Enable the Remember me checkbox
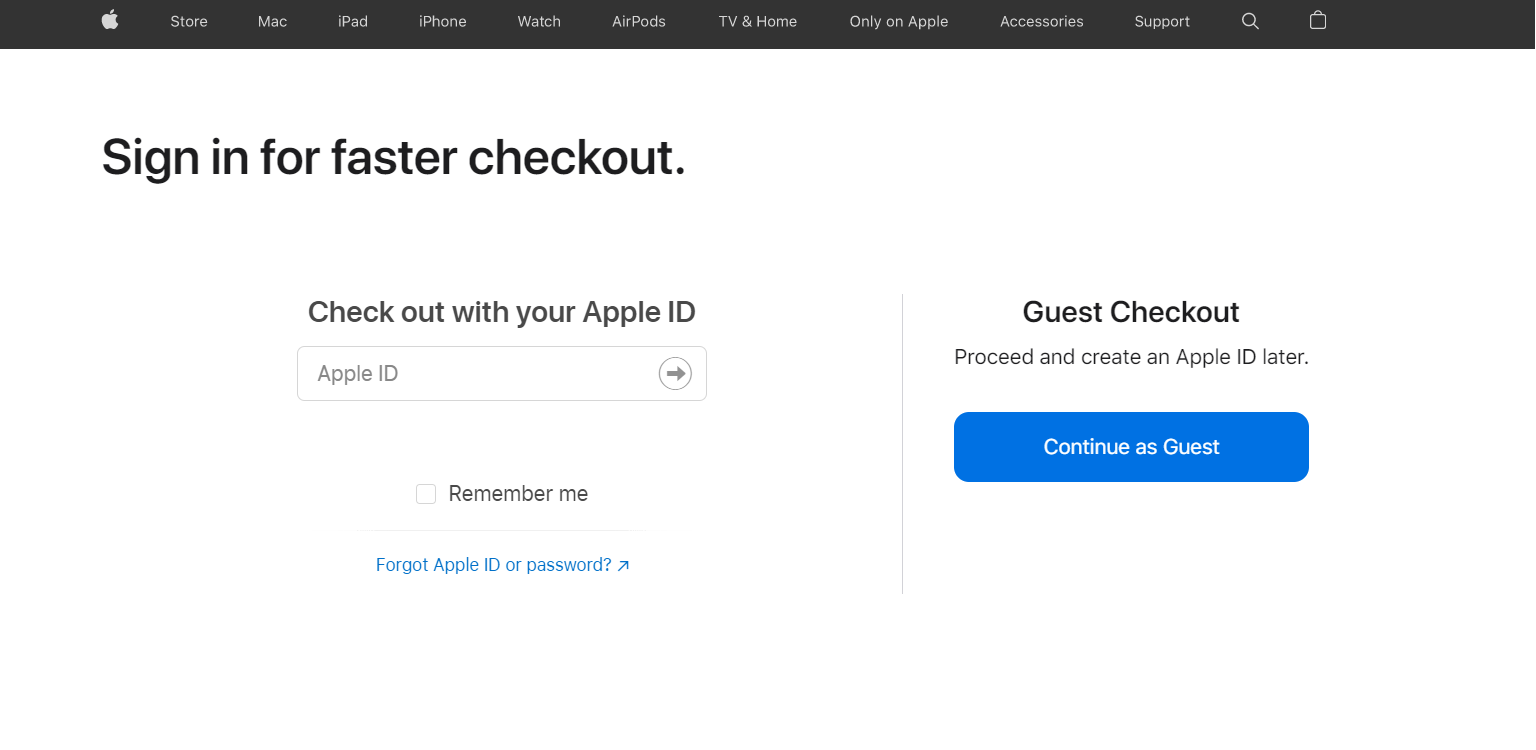 point(426,494)
